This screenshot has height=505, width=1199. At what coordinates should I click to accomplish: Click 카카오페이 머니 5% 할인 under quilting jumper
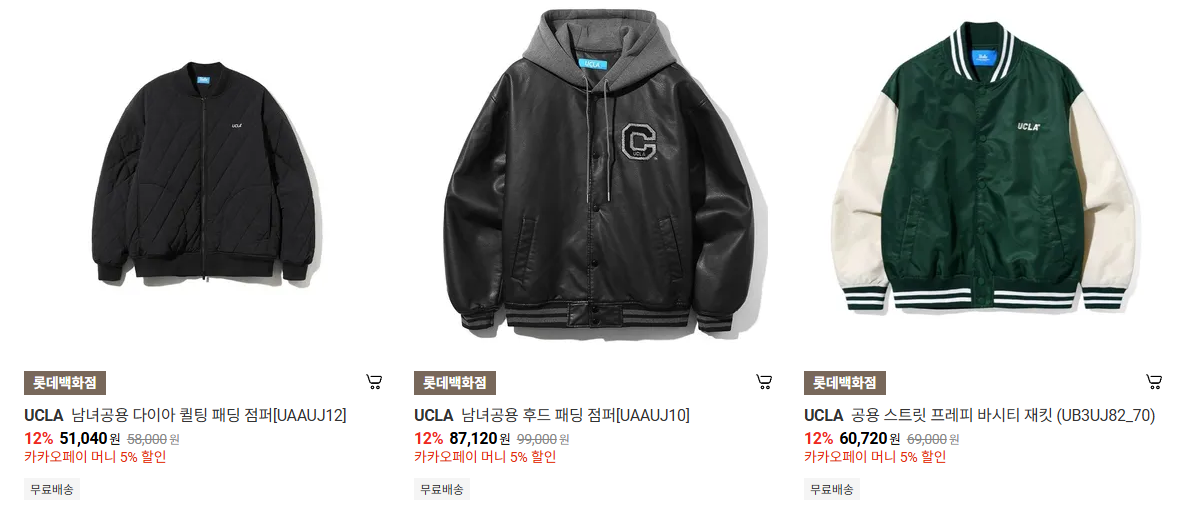(x=96, y=458)
